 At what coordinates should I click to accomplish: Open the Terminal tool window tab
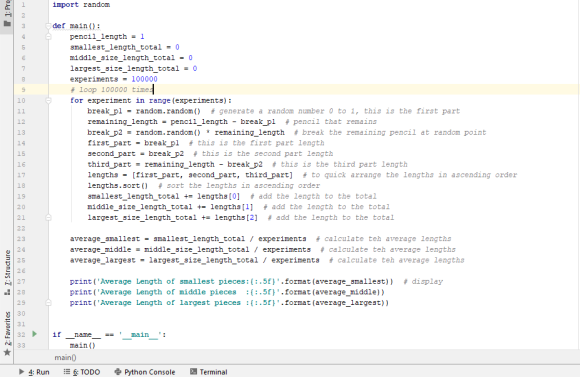pos(209,371)
